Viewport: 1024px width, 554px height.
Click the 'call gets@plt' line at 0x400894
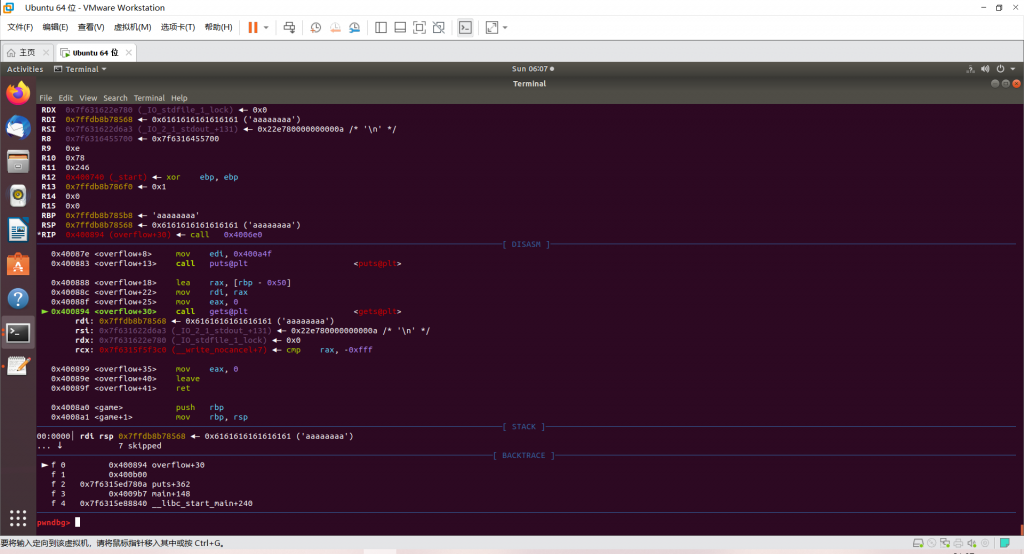pyautogui.click(x=221, y=312)
